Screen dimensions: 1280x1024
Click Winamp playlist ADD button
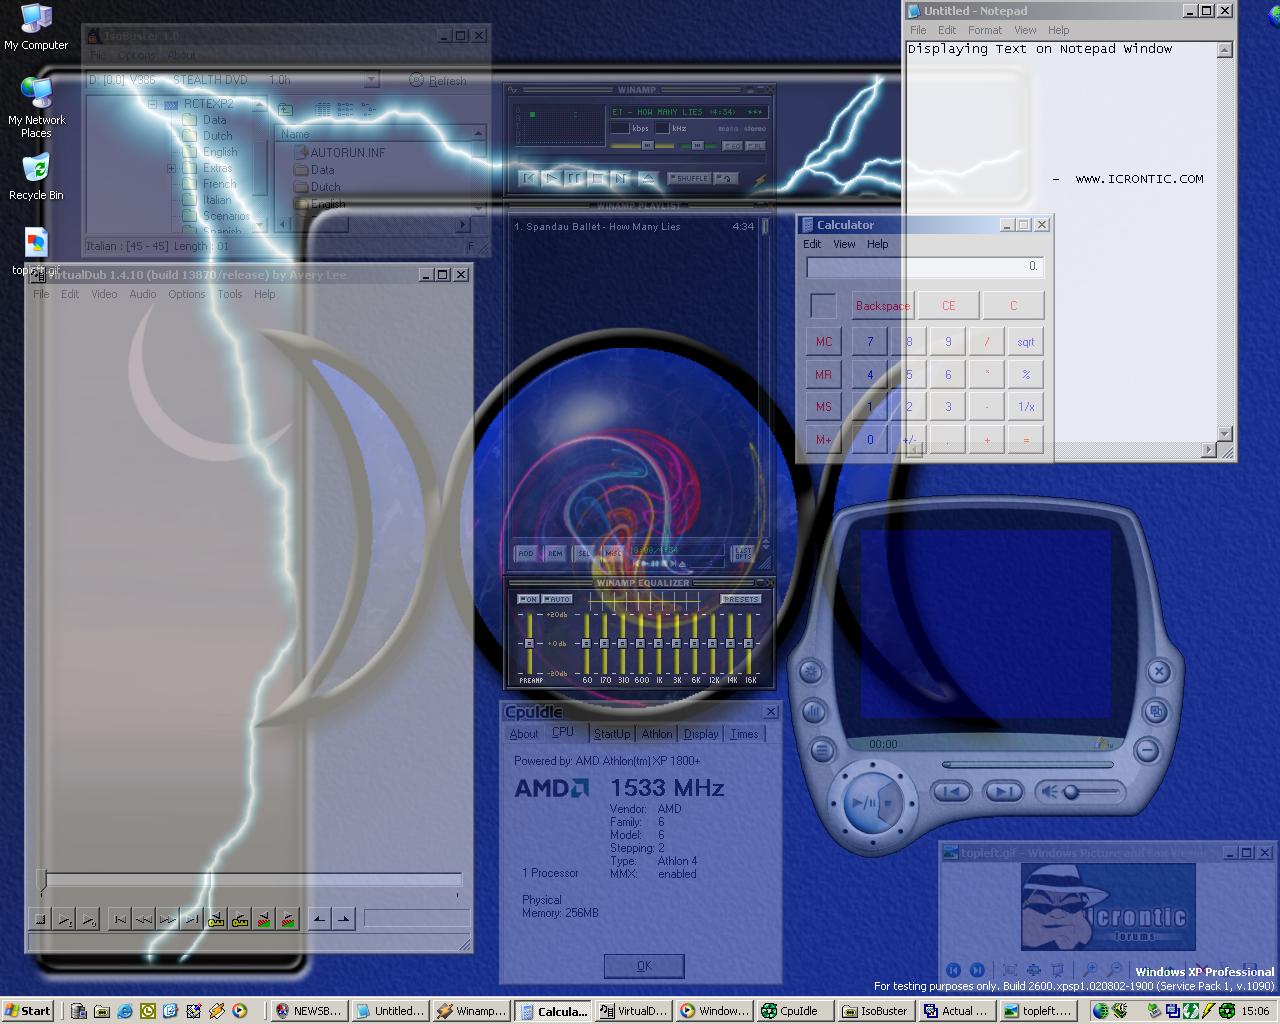tap(526, 552)
